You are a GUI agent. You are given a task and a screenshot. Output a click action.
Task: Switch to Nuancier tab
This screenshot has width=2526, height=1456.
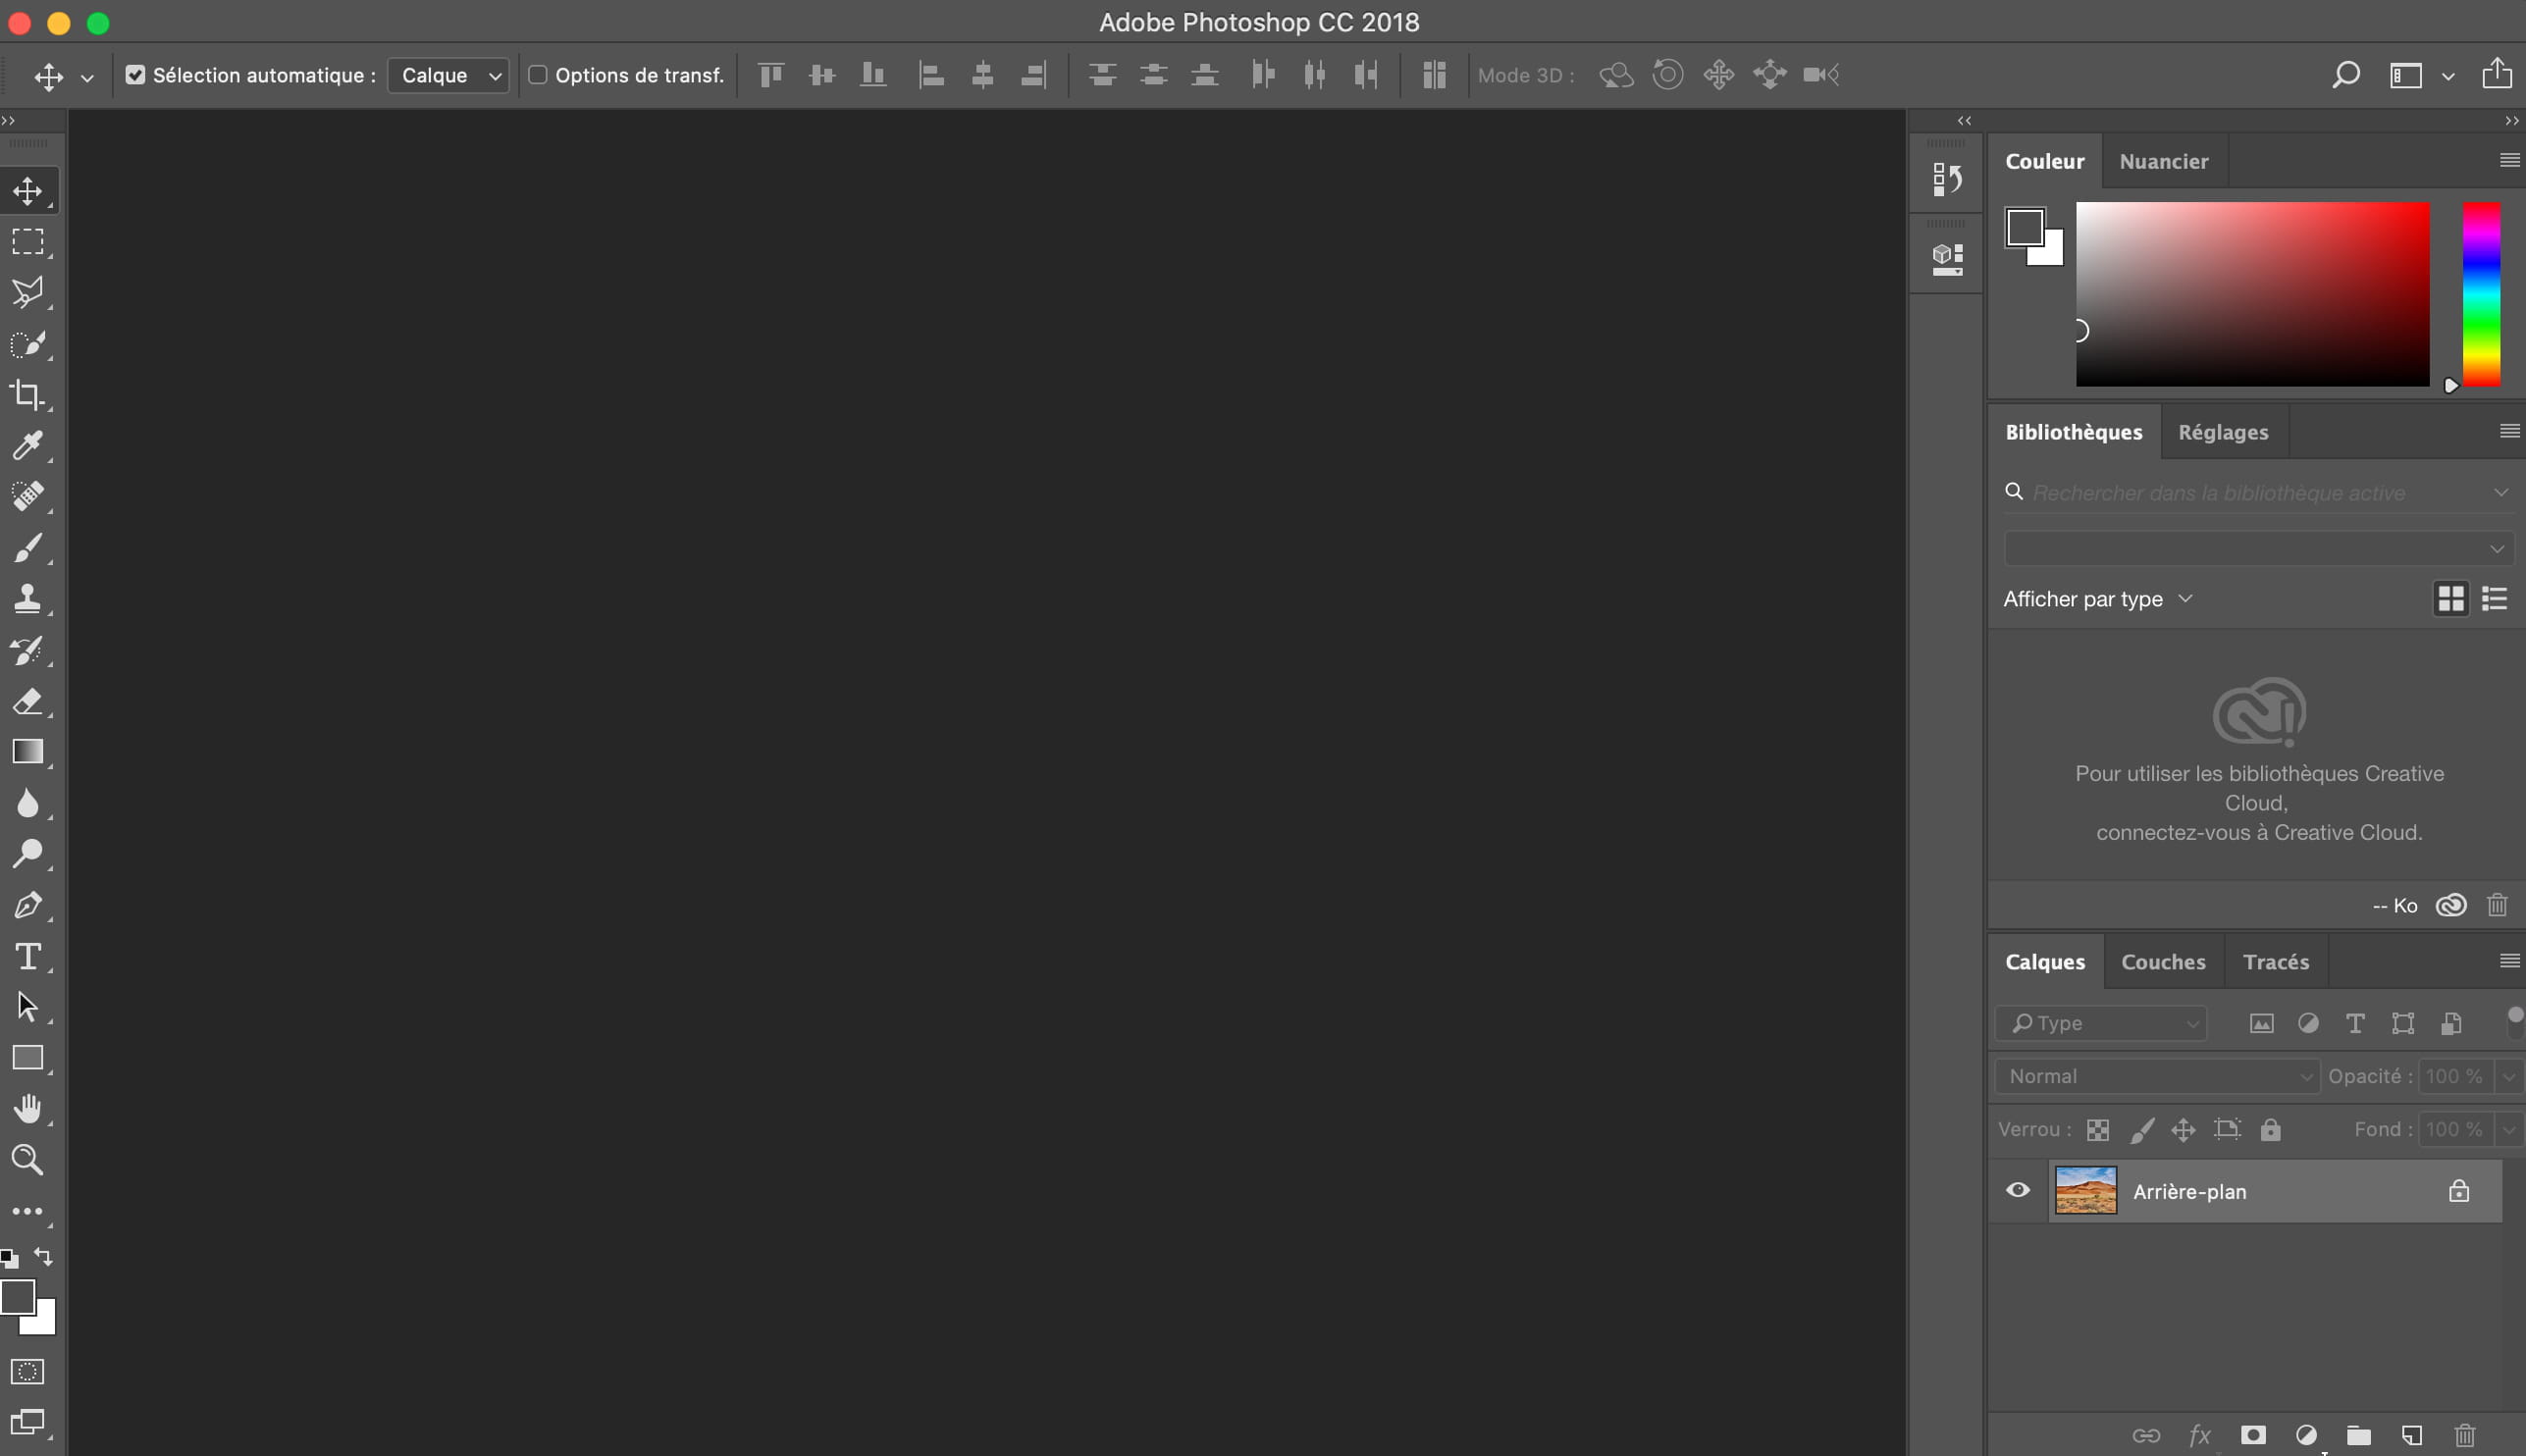pyautogui.click(x=2165, y=160)
